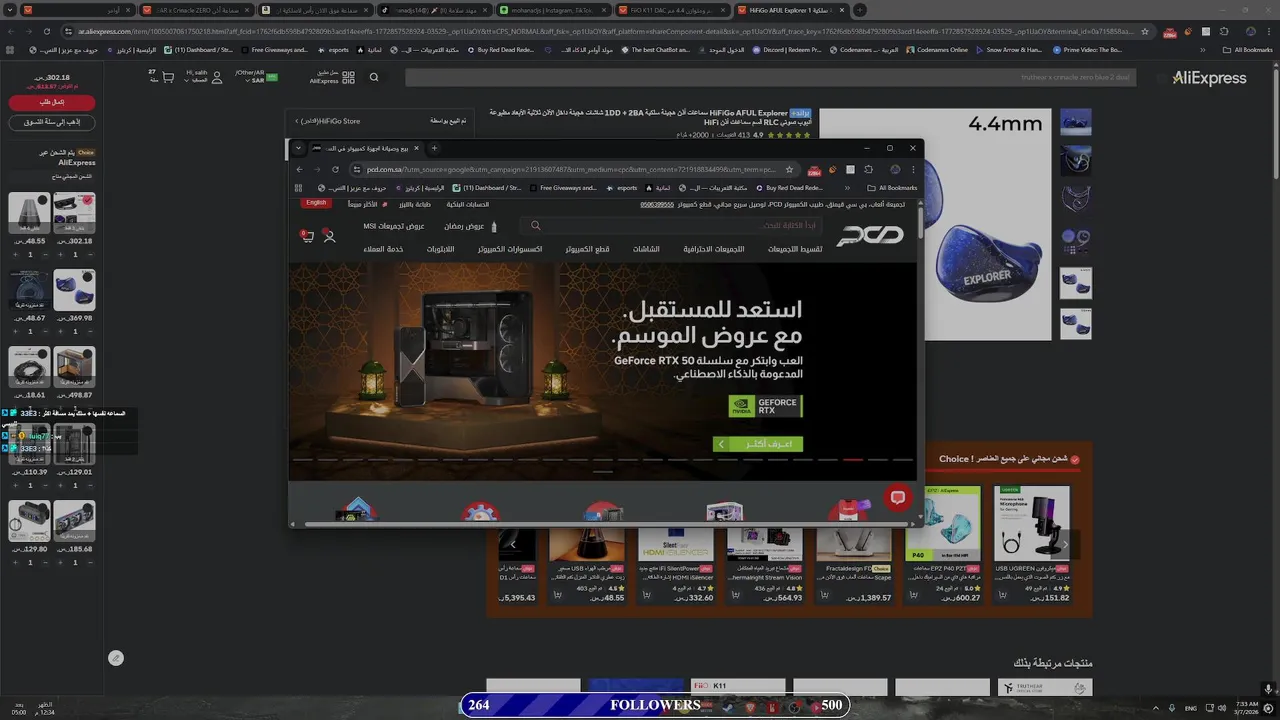Open the Hi salih account dropdown

pos(204,76)
